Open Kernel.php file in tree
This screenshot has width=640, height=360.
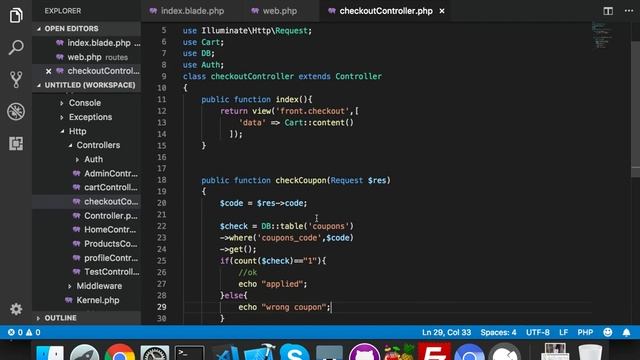pos(98,300)
